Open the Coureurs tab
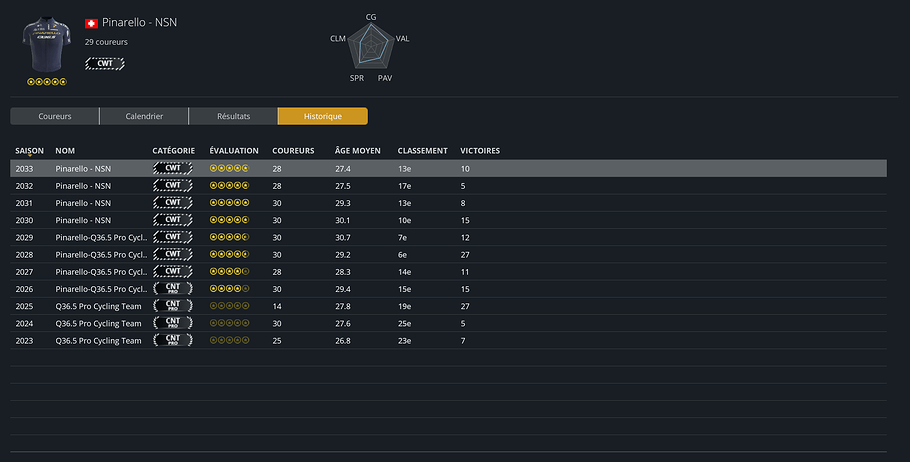This screenshot has width=910, height=462. click(55, 116)
